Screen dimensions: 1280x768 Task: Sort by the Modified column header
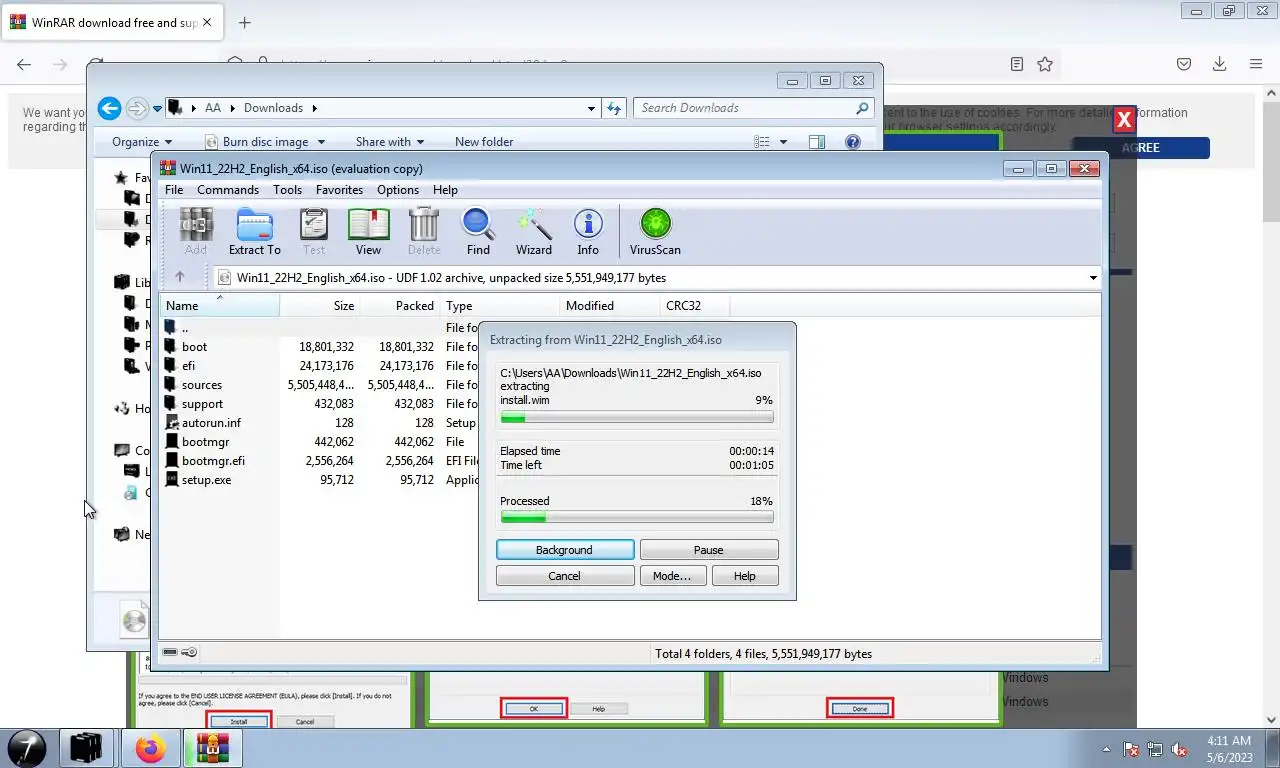[x=609, y=305]
